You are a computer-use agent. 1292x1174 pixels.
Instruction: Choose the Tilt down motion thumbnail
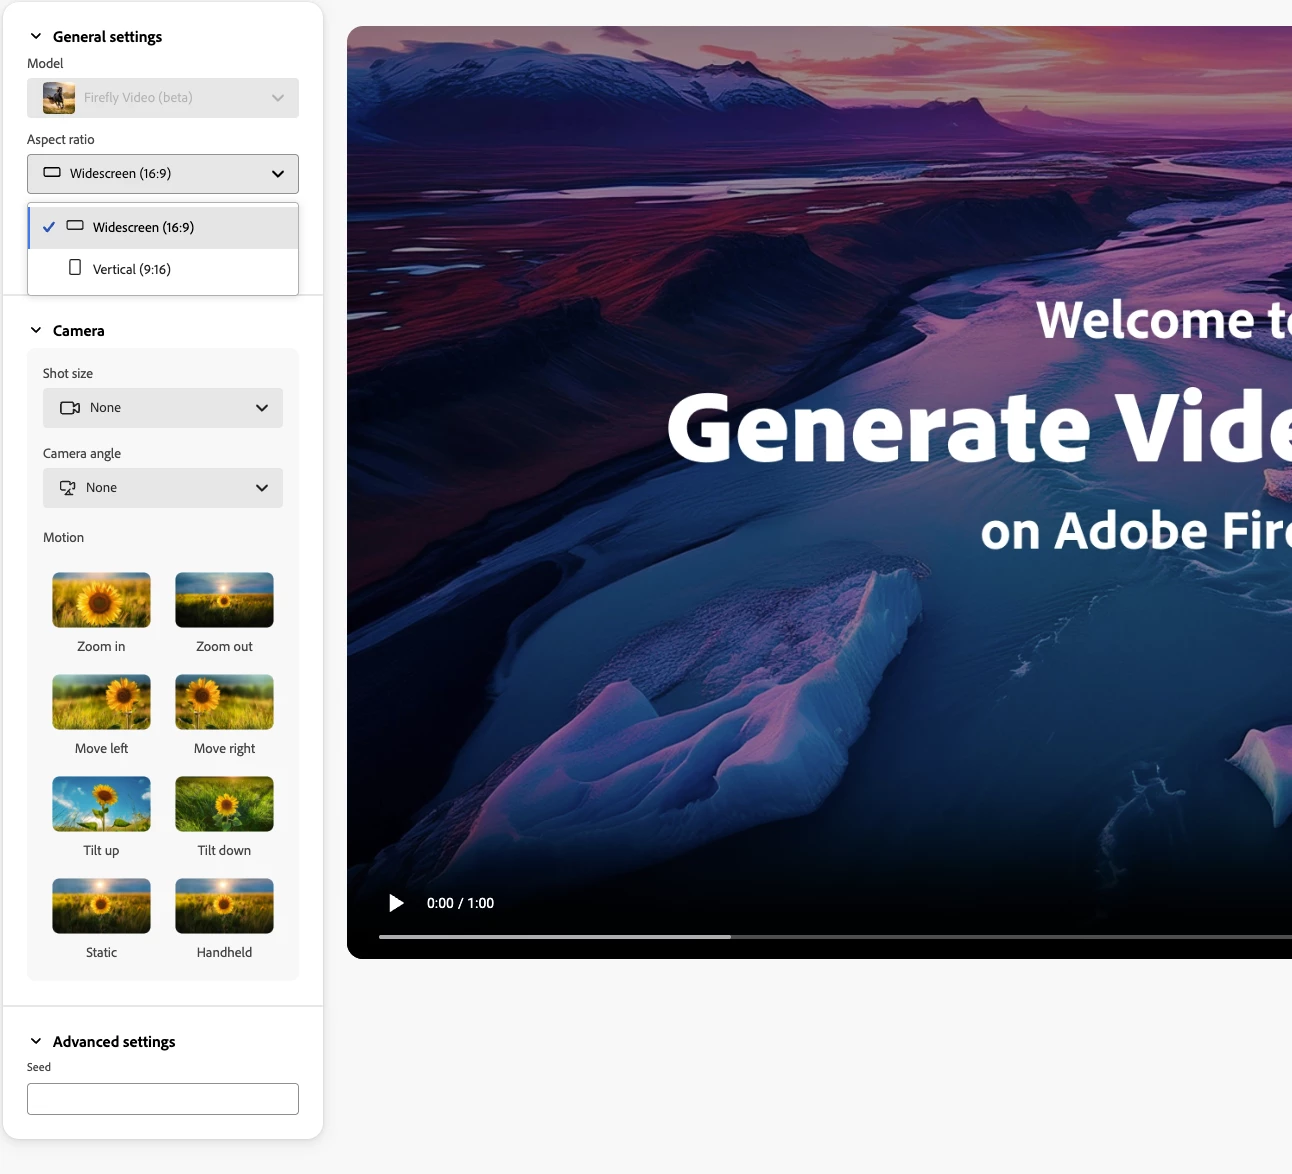(x=224, y=804)
